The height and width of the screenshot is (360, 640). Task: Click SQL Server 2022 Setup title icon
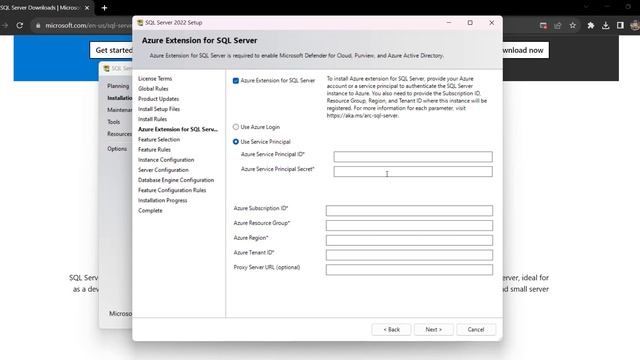tap(140, 23)
